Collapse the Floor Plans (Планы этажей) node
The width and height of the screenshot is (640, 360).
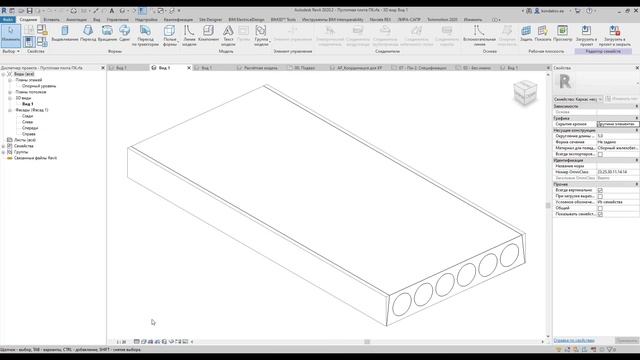(10, 80)
